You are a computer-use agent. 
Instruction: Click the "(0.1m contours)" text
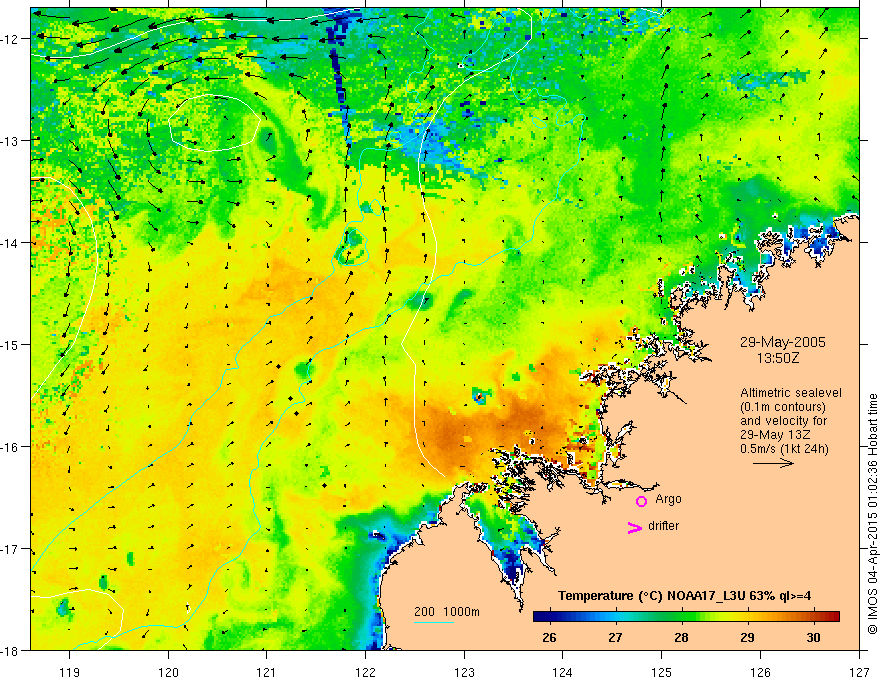click(783, 407)
